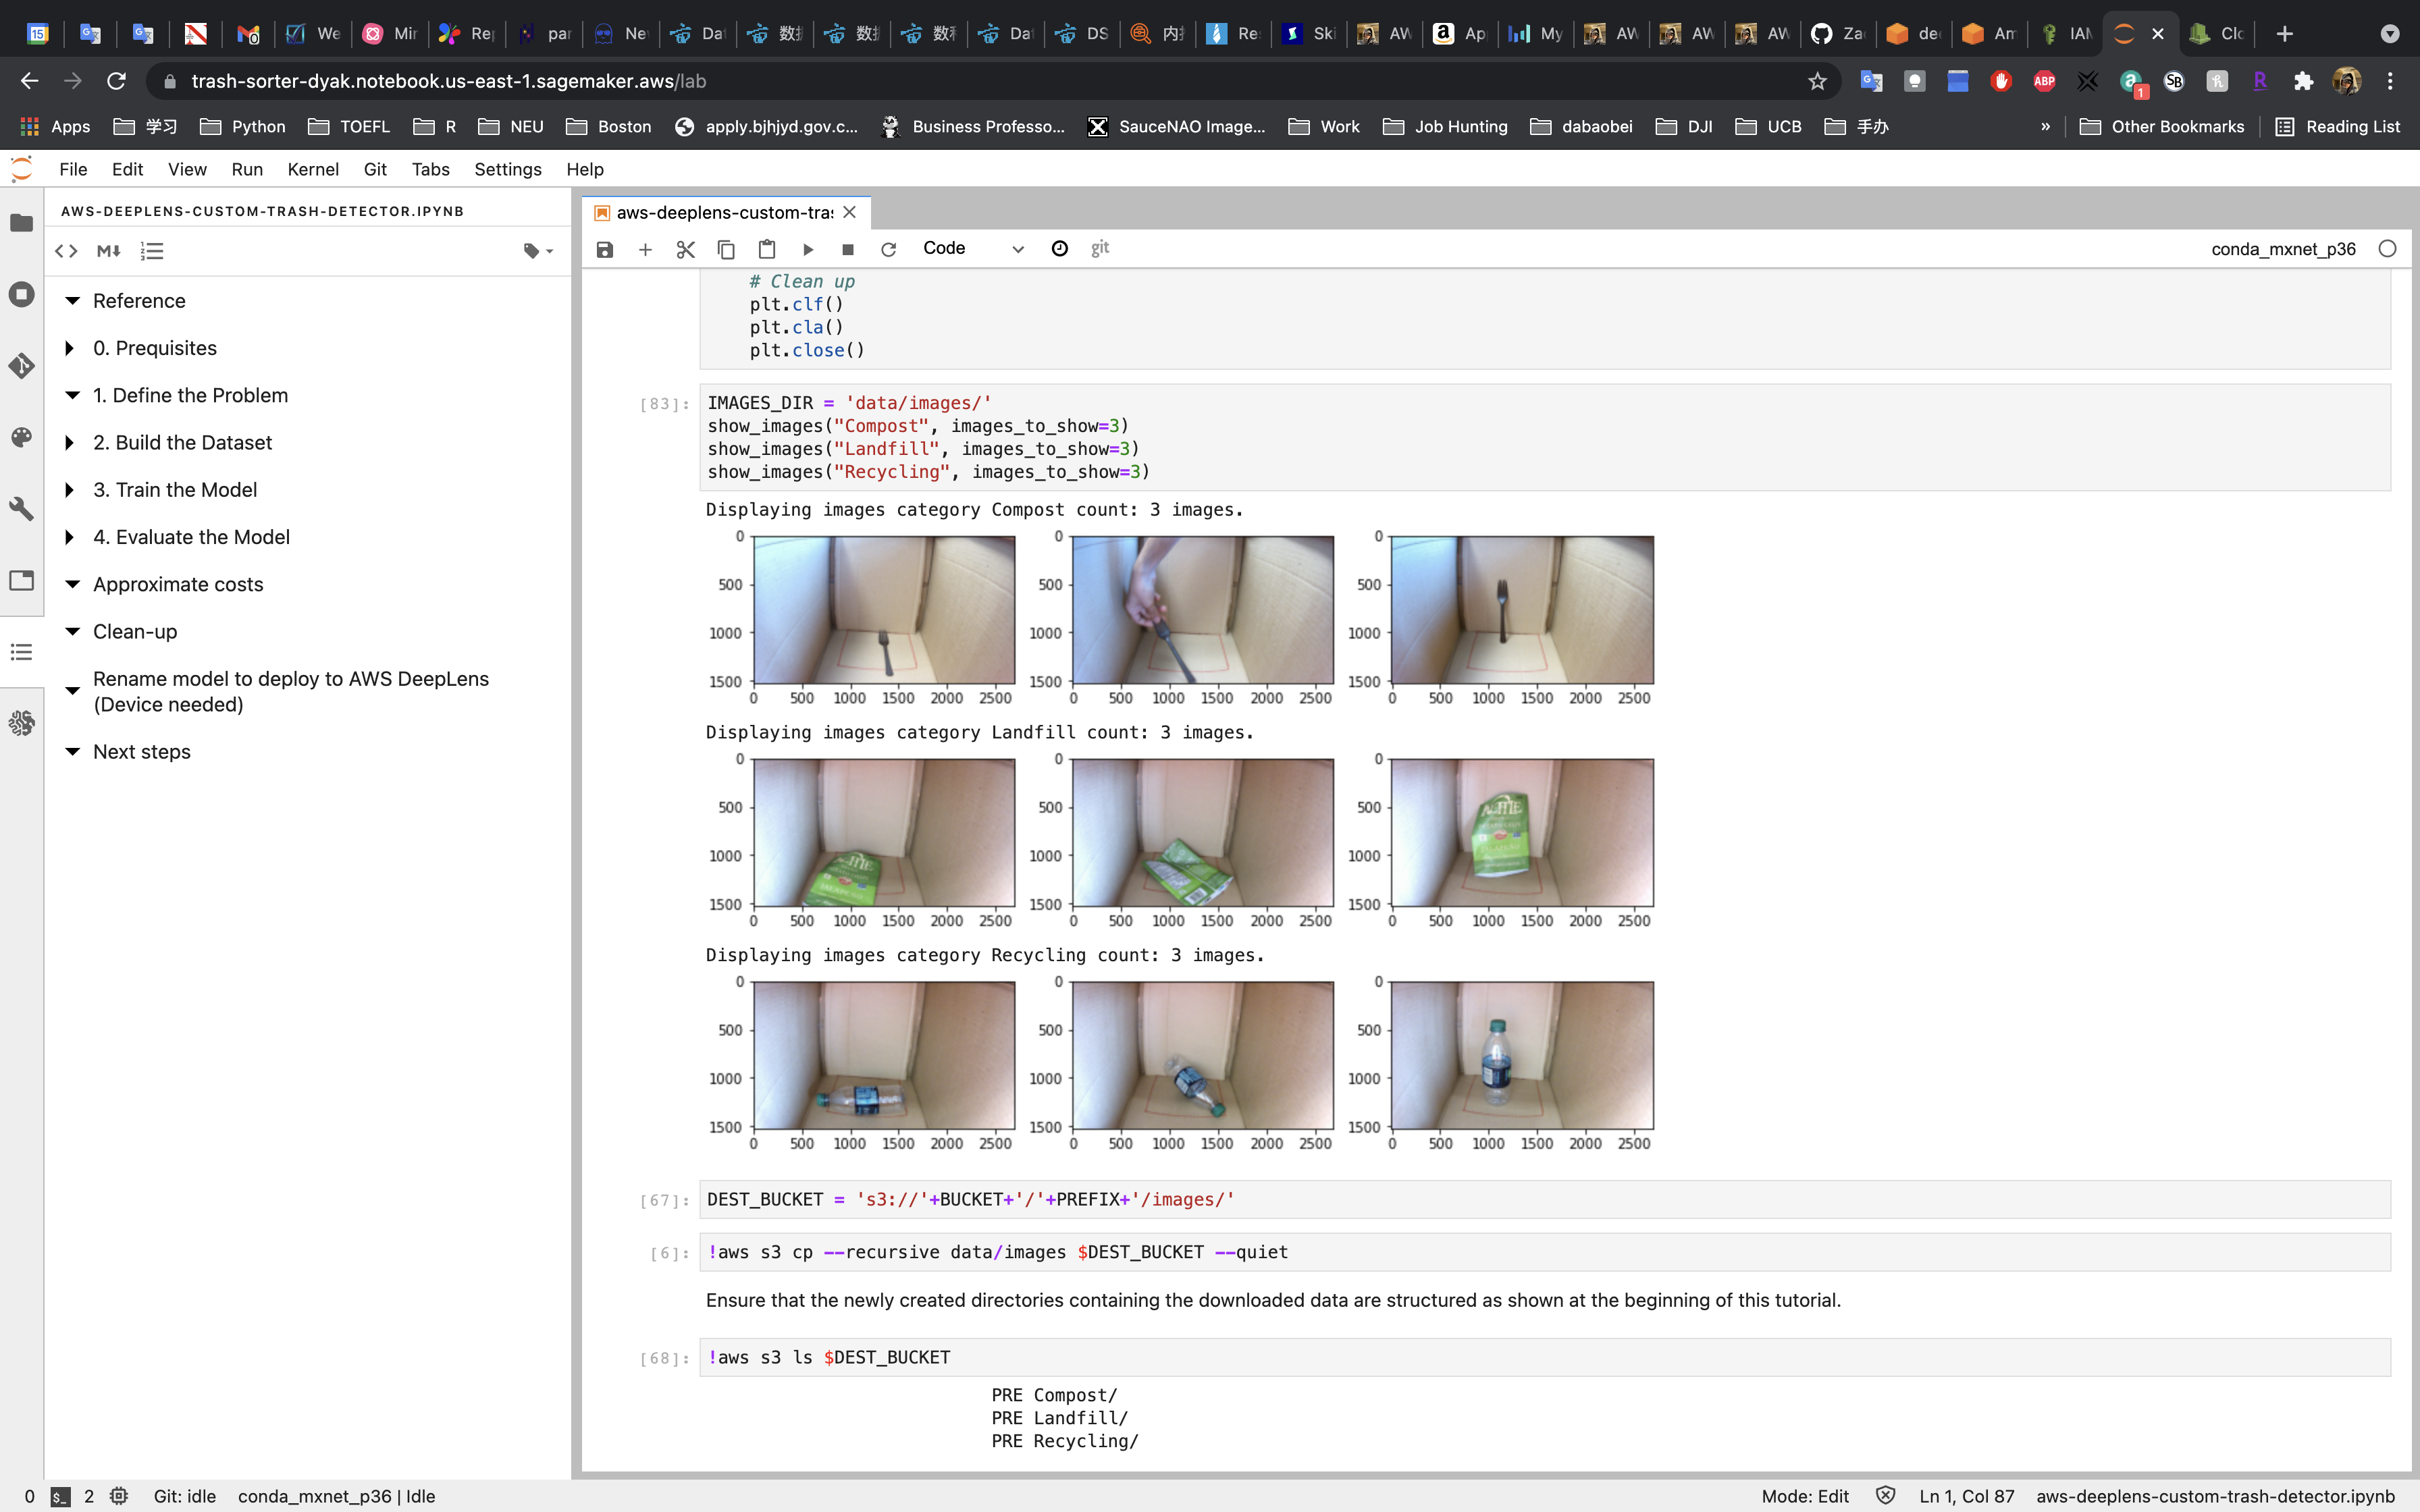Open the Settings menu
The width and height of the screenshot is (2420, 1512).
pyautogui.click(x=507, y=169)
